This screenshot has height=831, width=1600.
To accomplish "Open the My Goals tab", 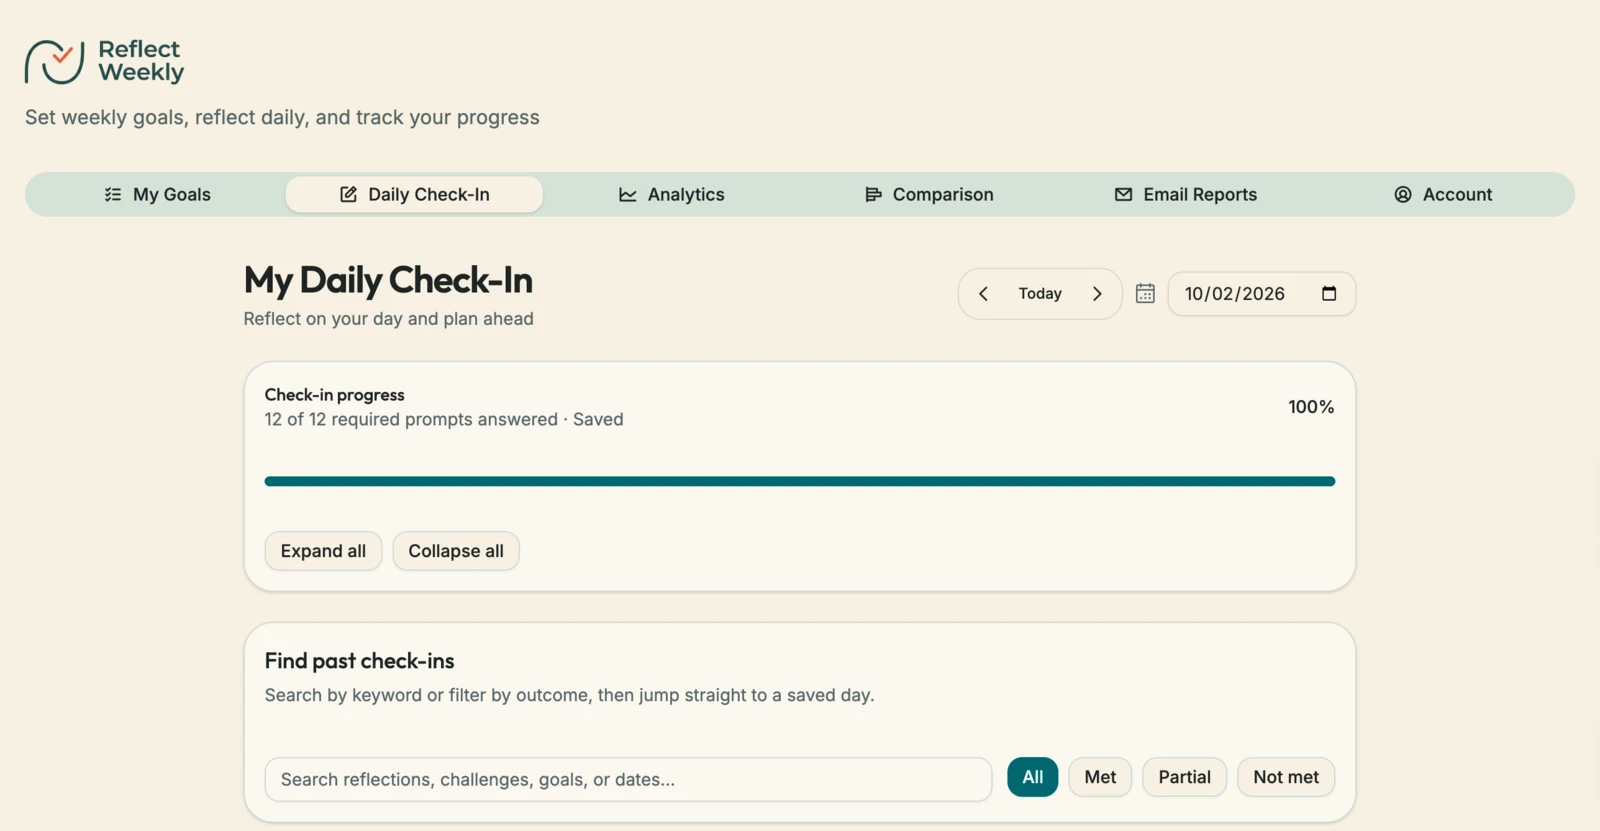I will tap(158, 195).
